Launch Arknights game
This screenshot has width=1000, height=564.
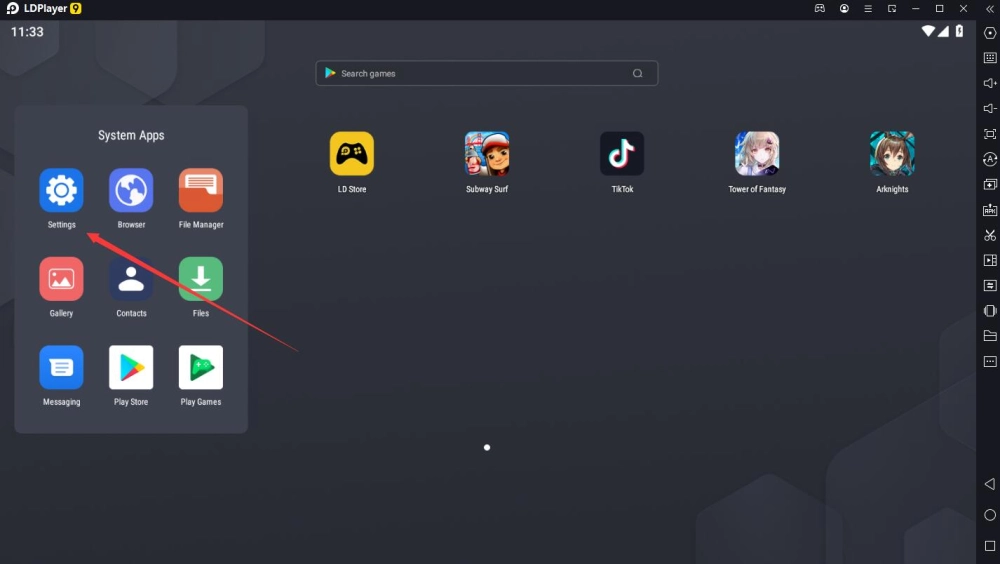[892, 154]
